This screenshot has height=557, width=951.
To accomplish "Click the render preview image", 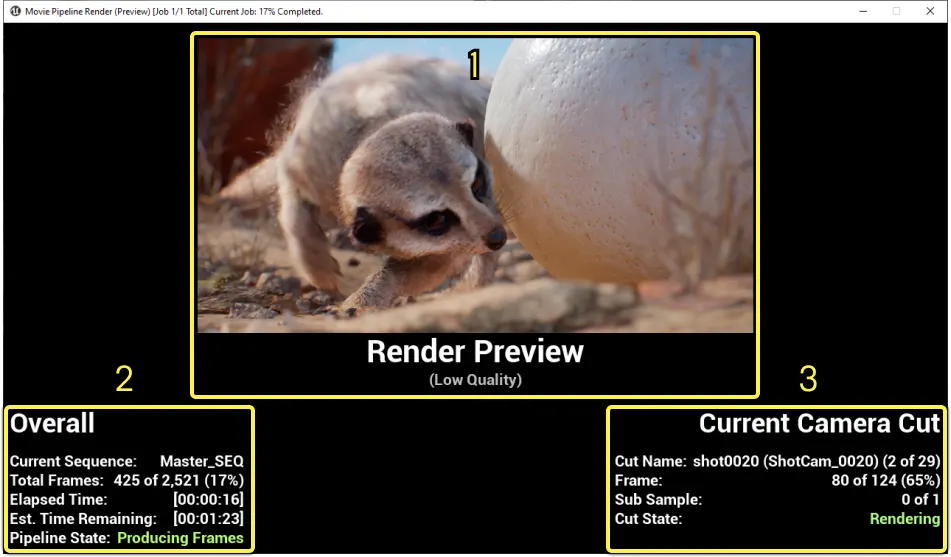I will (x=475, y=185).
